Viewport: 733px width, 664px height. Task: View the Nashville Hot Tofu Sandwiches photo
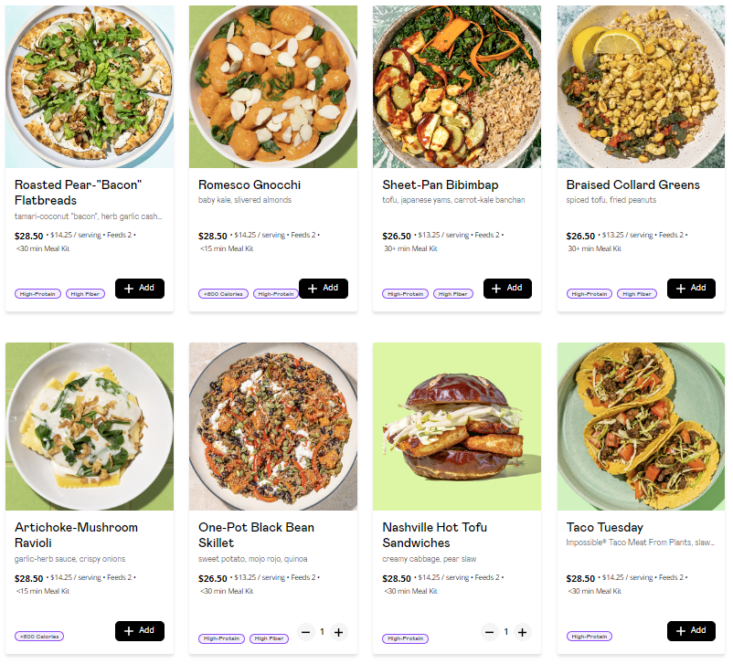pyautogui.click(x=457, y=427)
